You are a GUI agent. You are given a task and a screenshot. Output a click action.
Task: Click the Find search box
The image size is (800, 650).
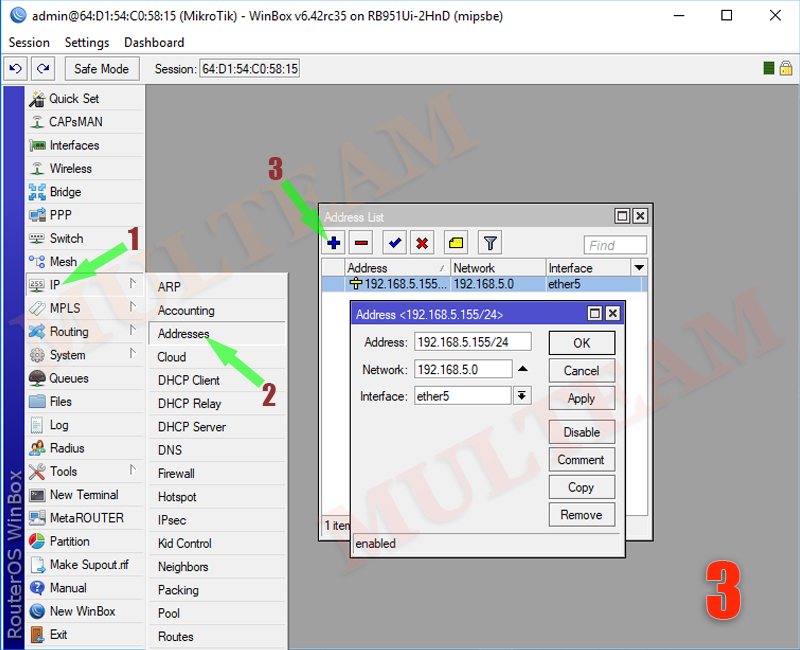pos(615,245)
